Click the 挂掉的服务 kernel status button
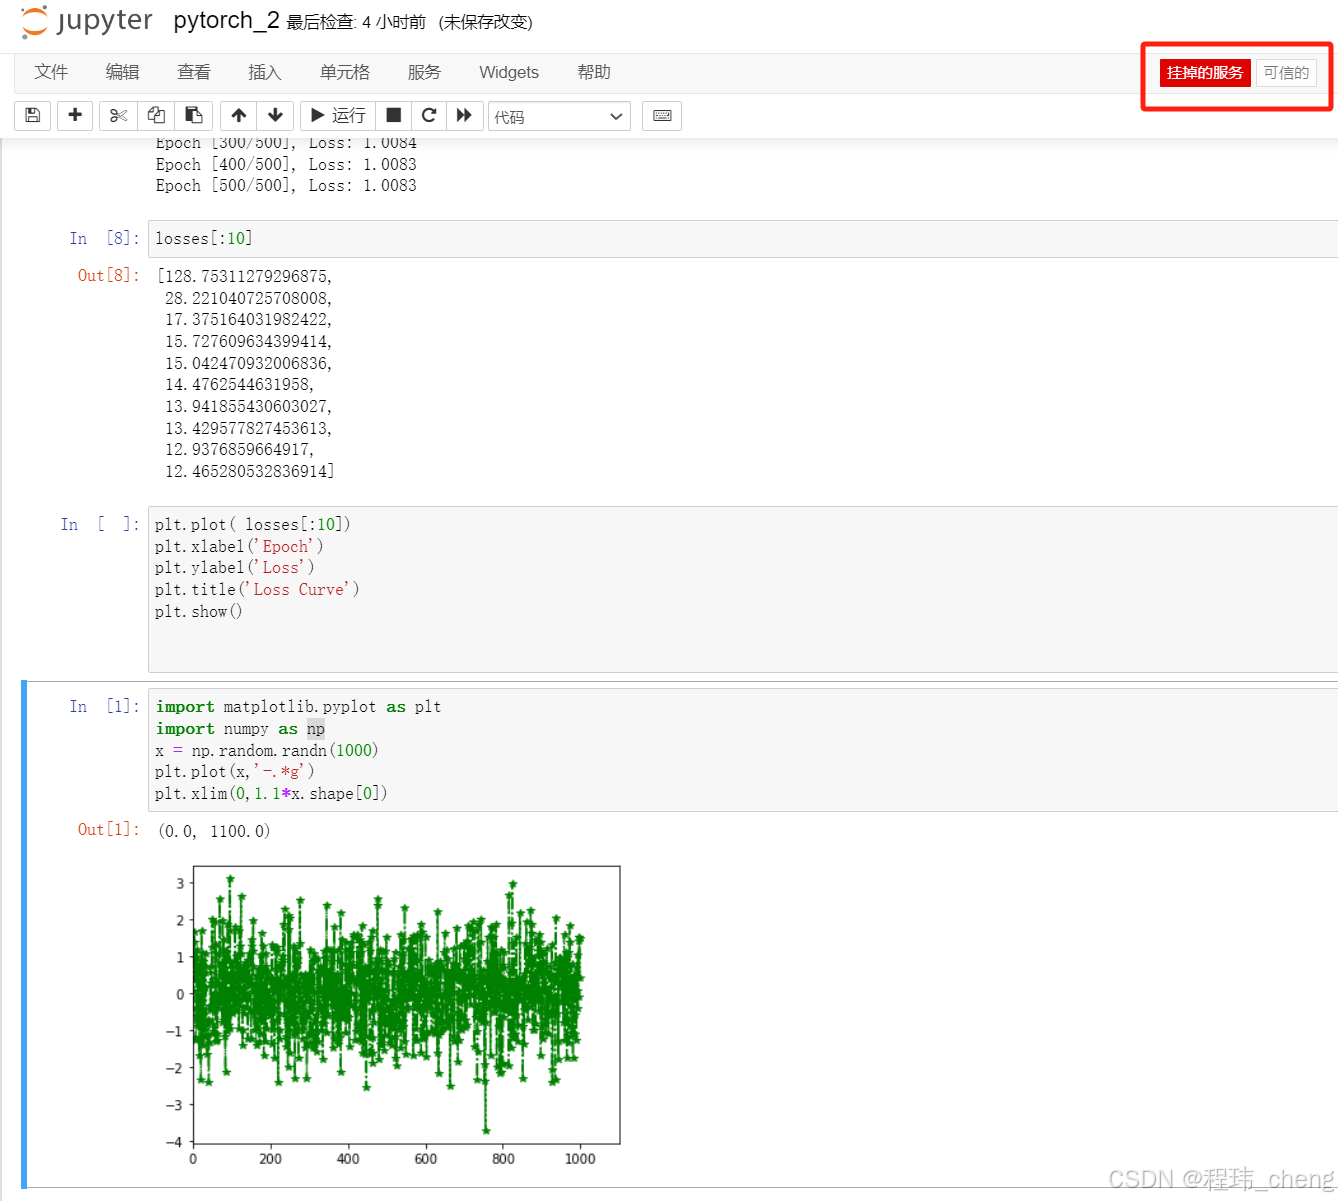The image size is (1338, 1201). point(1204,72)
